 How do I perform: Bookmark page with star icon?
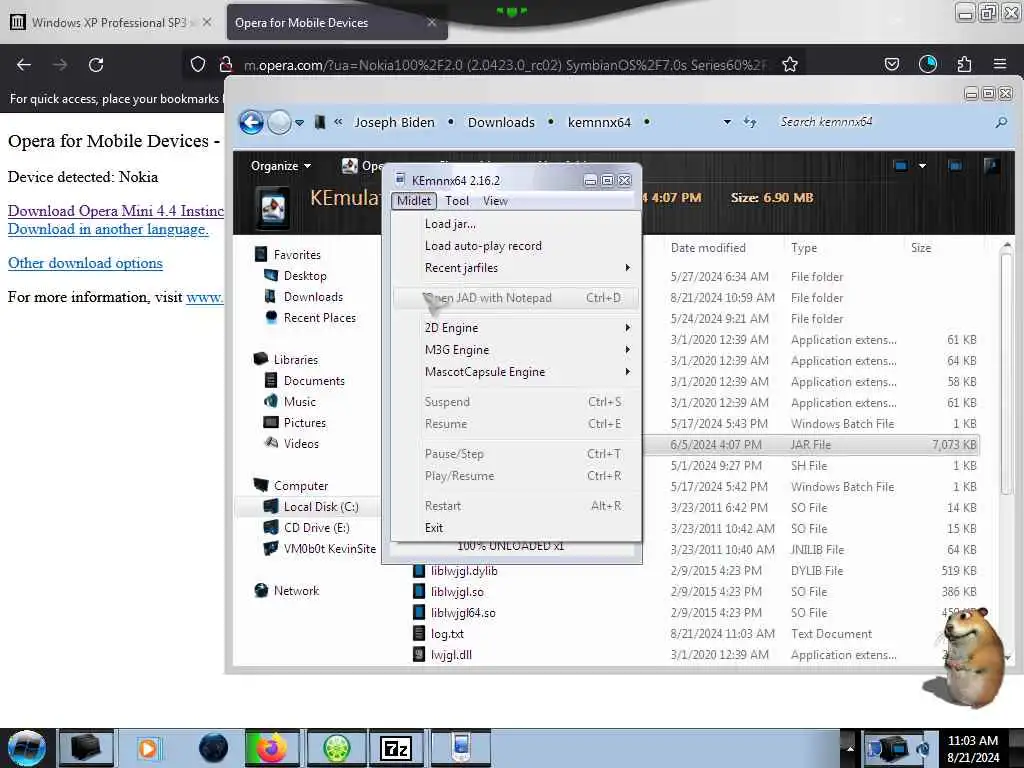[x=790, y=64]
